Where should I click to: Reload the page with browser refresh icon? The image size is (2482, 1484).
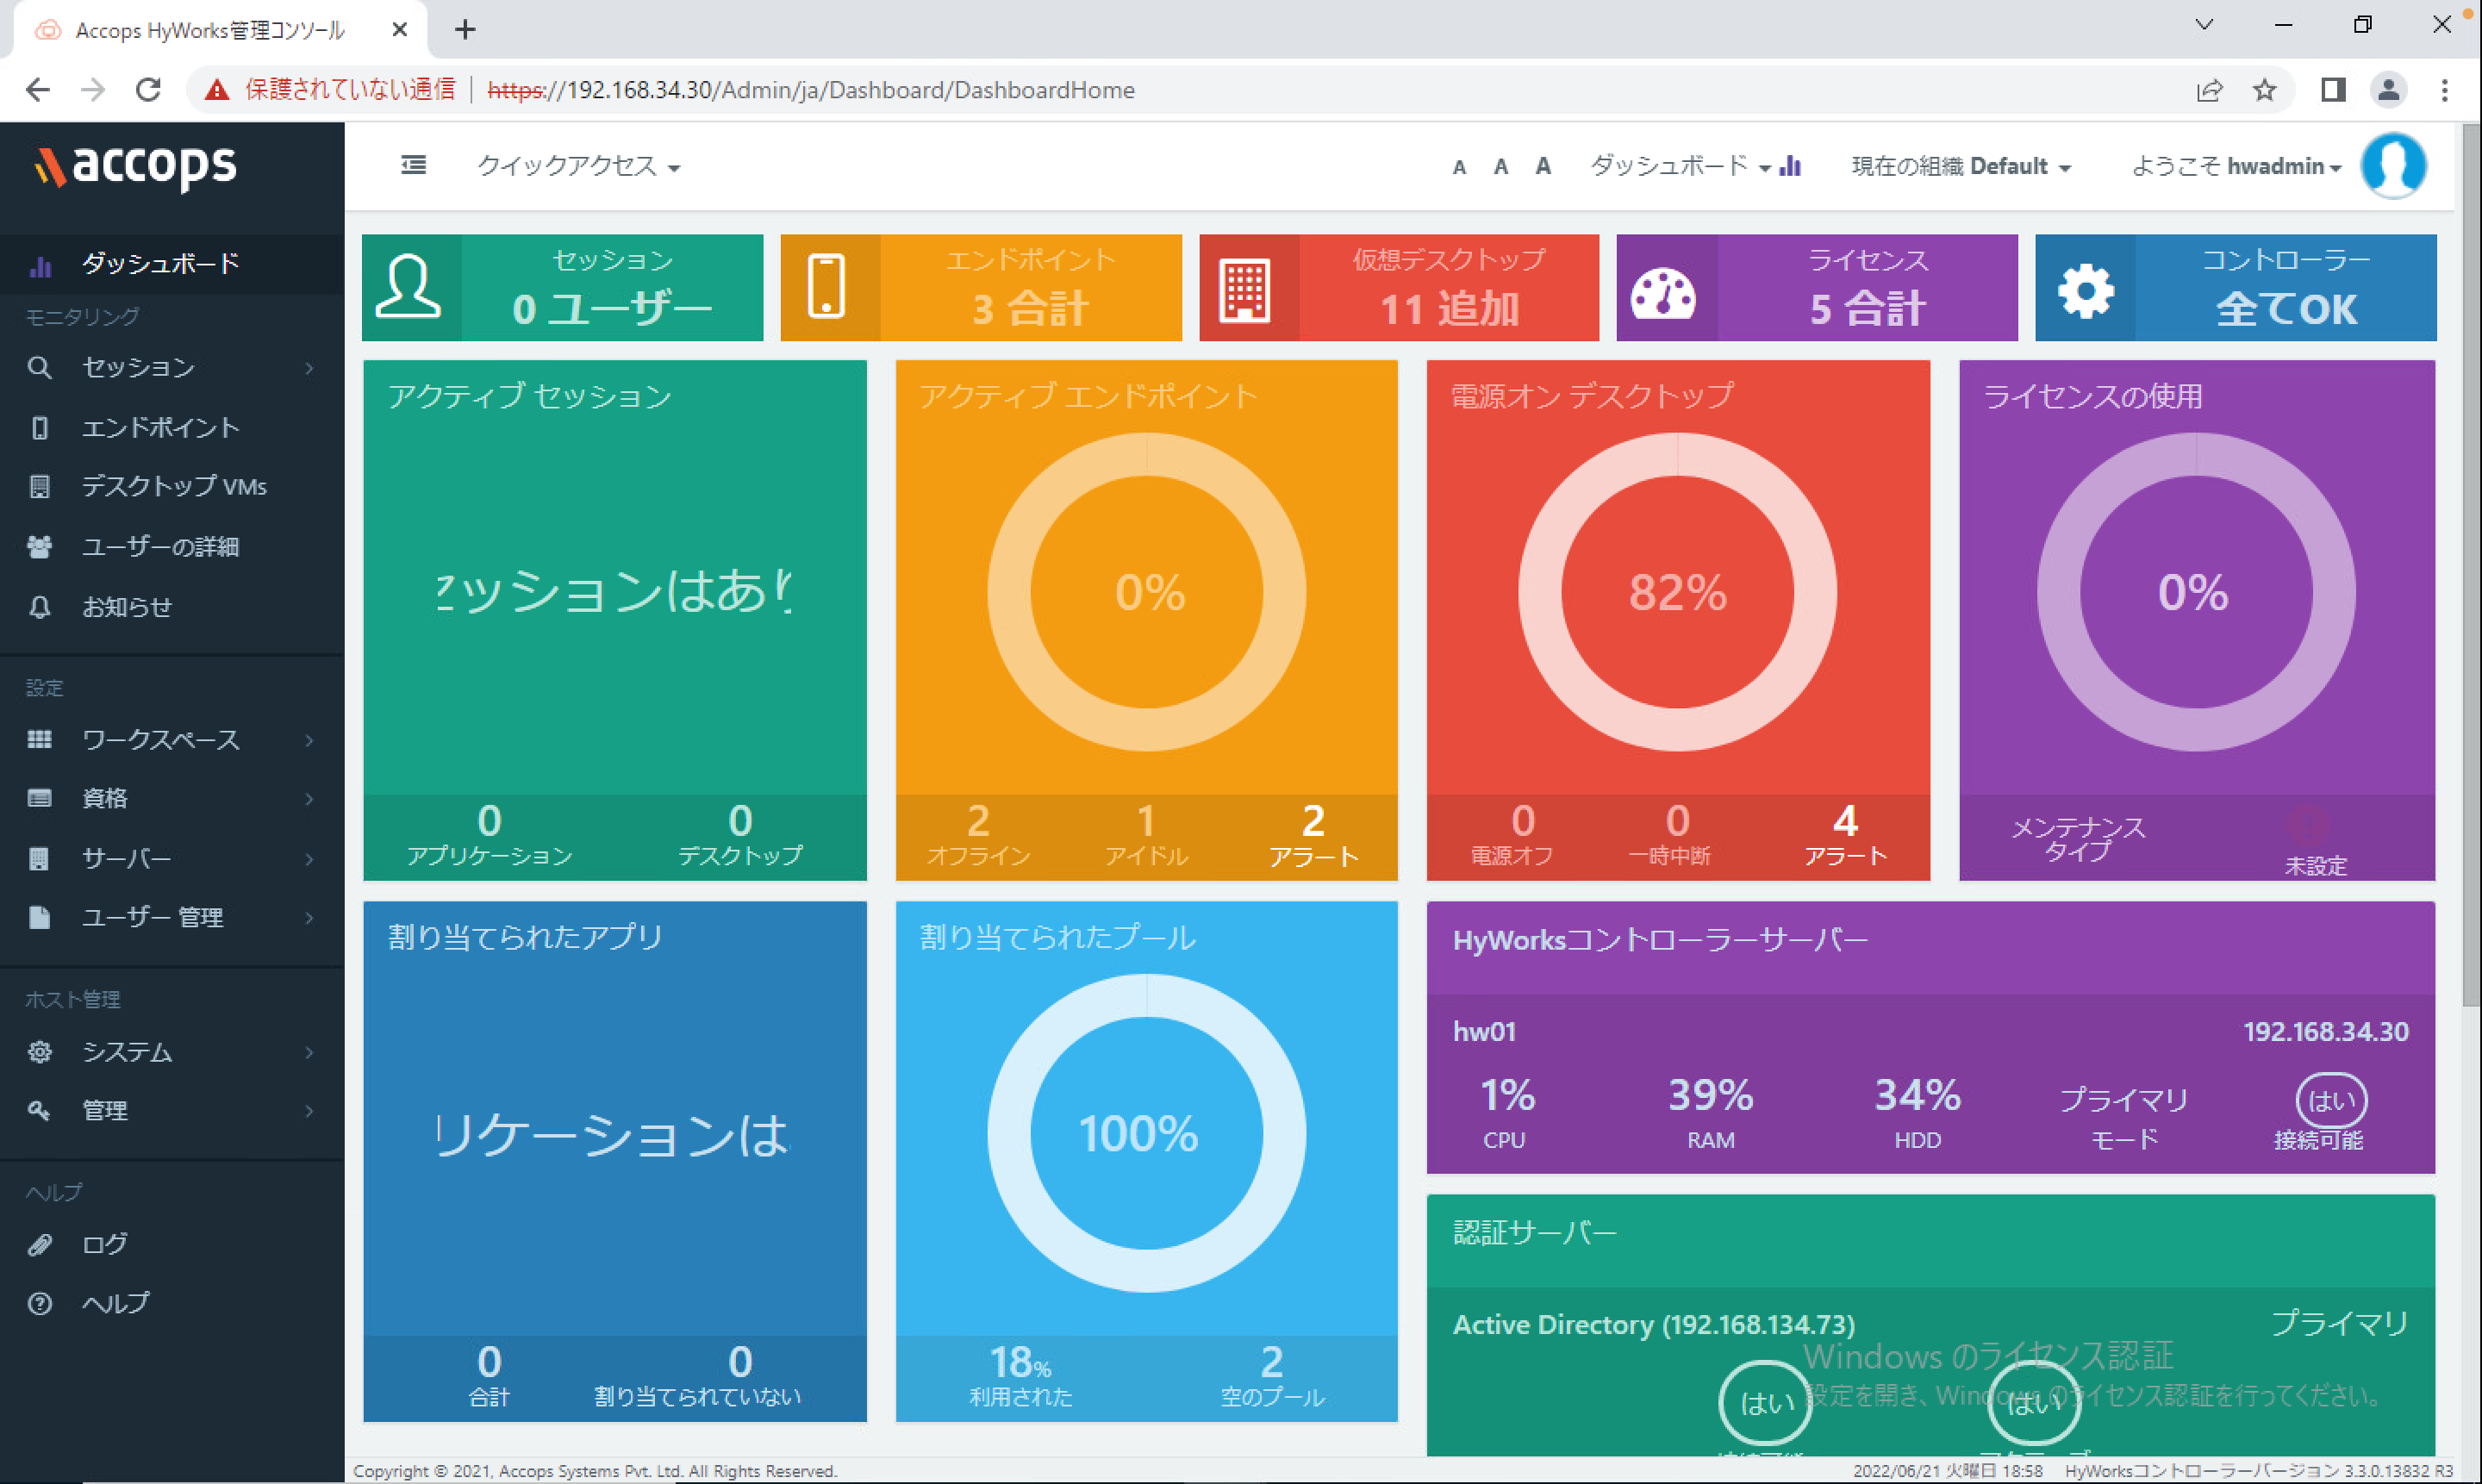tap(148, 90)
